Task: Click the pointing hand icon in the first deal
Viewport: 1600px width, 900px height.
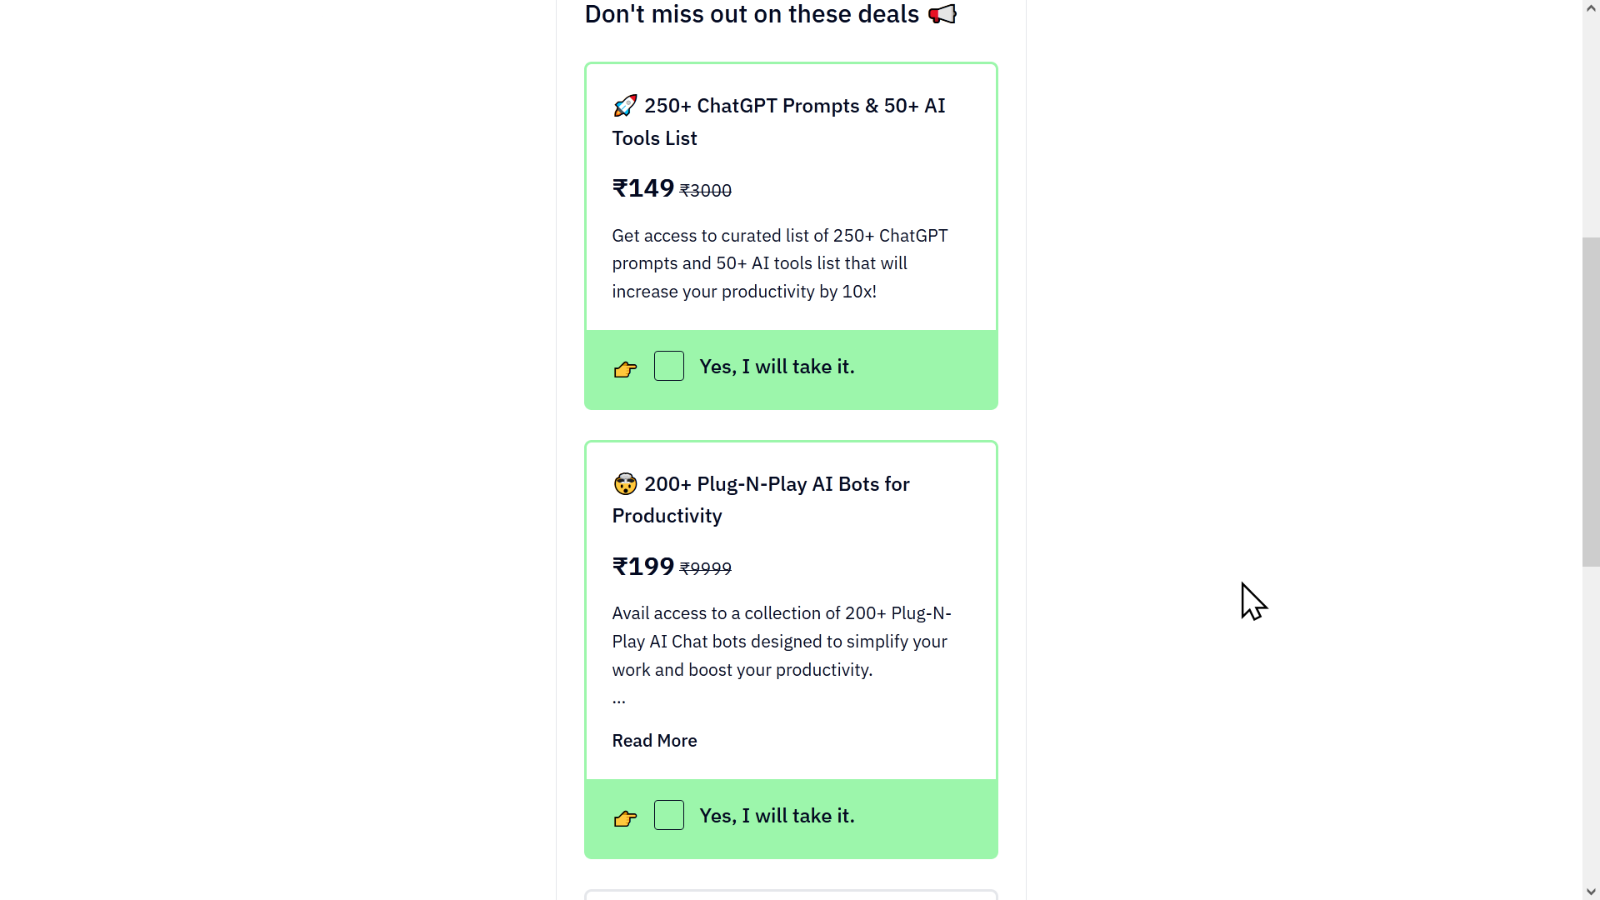Action: tap(625, 369)
